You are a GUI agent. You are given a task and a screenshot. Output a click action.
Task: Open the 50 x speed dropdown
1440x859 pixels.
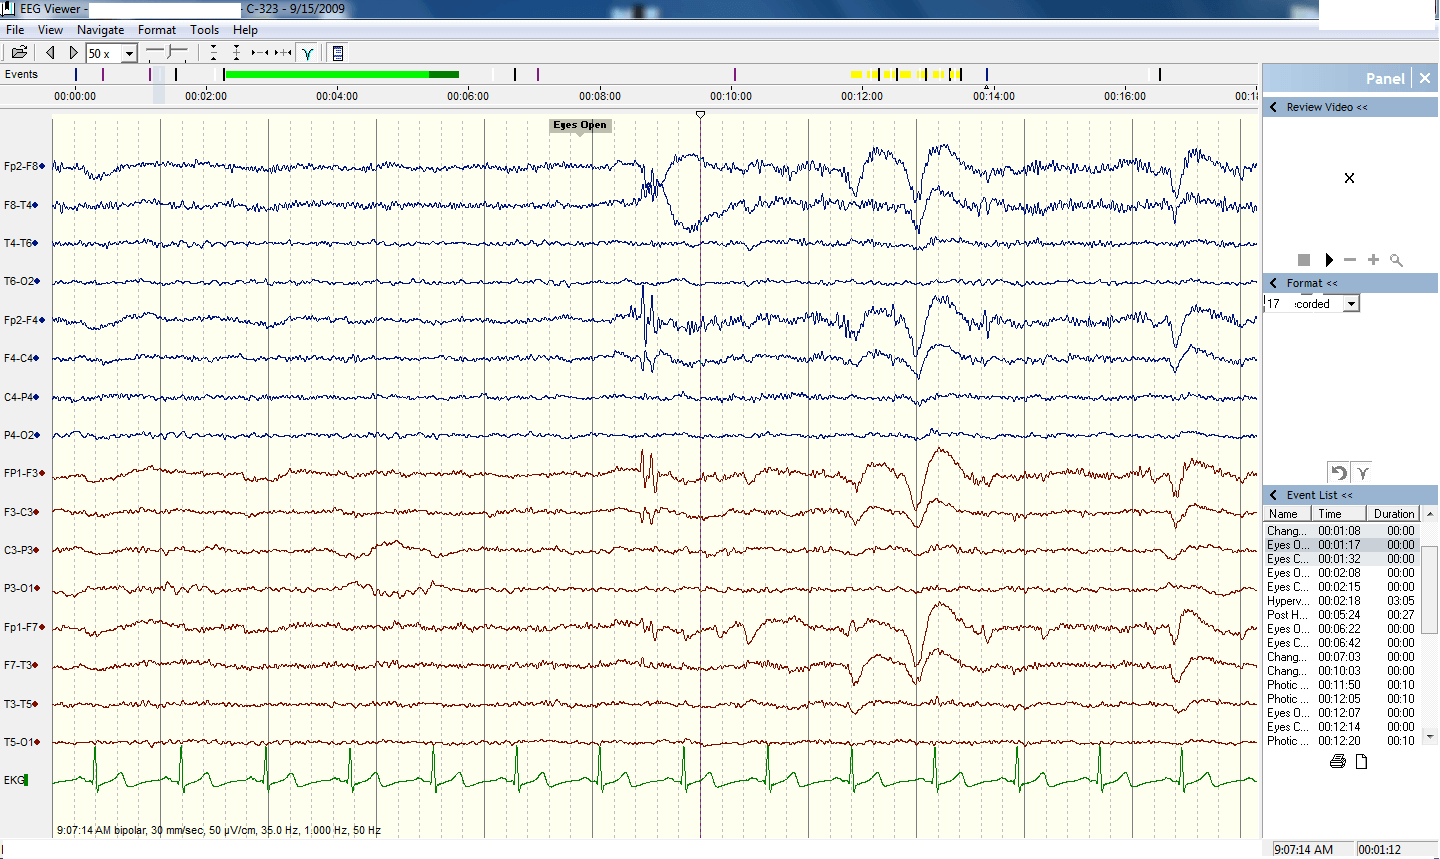(x=129, y=54)
